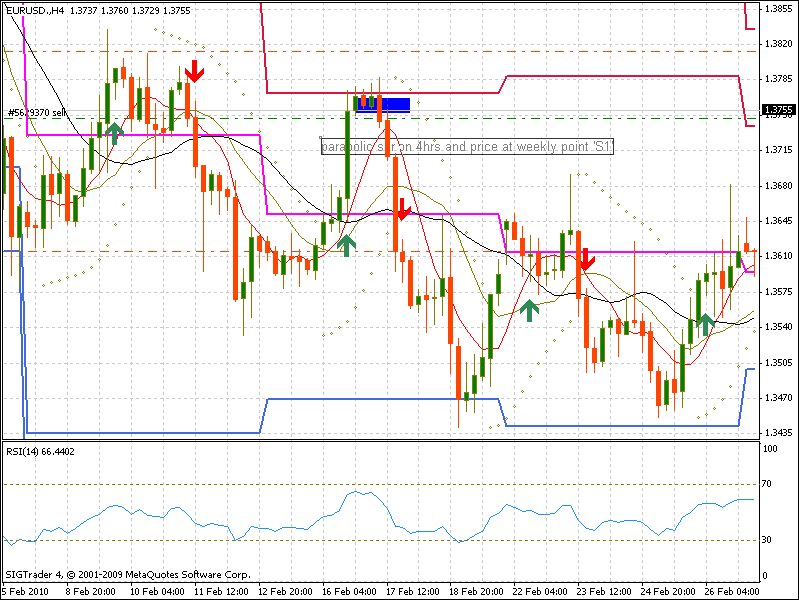This screenshot has width=799, height=600.
Task: Click the RSI(14) indicator label
Action: click(x=40, y=452)
